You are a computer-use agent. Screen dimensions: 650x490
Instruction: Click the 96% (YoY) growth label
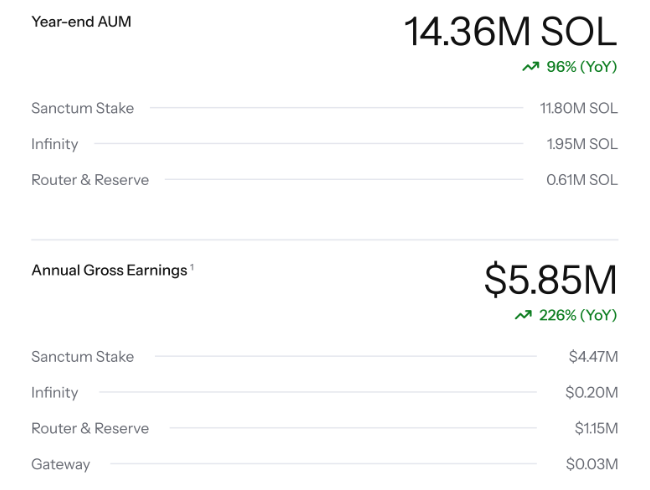pyautogui.click(x=581, y=67)
